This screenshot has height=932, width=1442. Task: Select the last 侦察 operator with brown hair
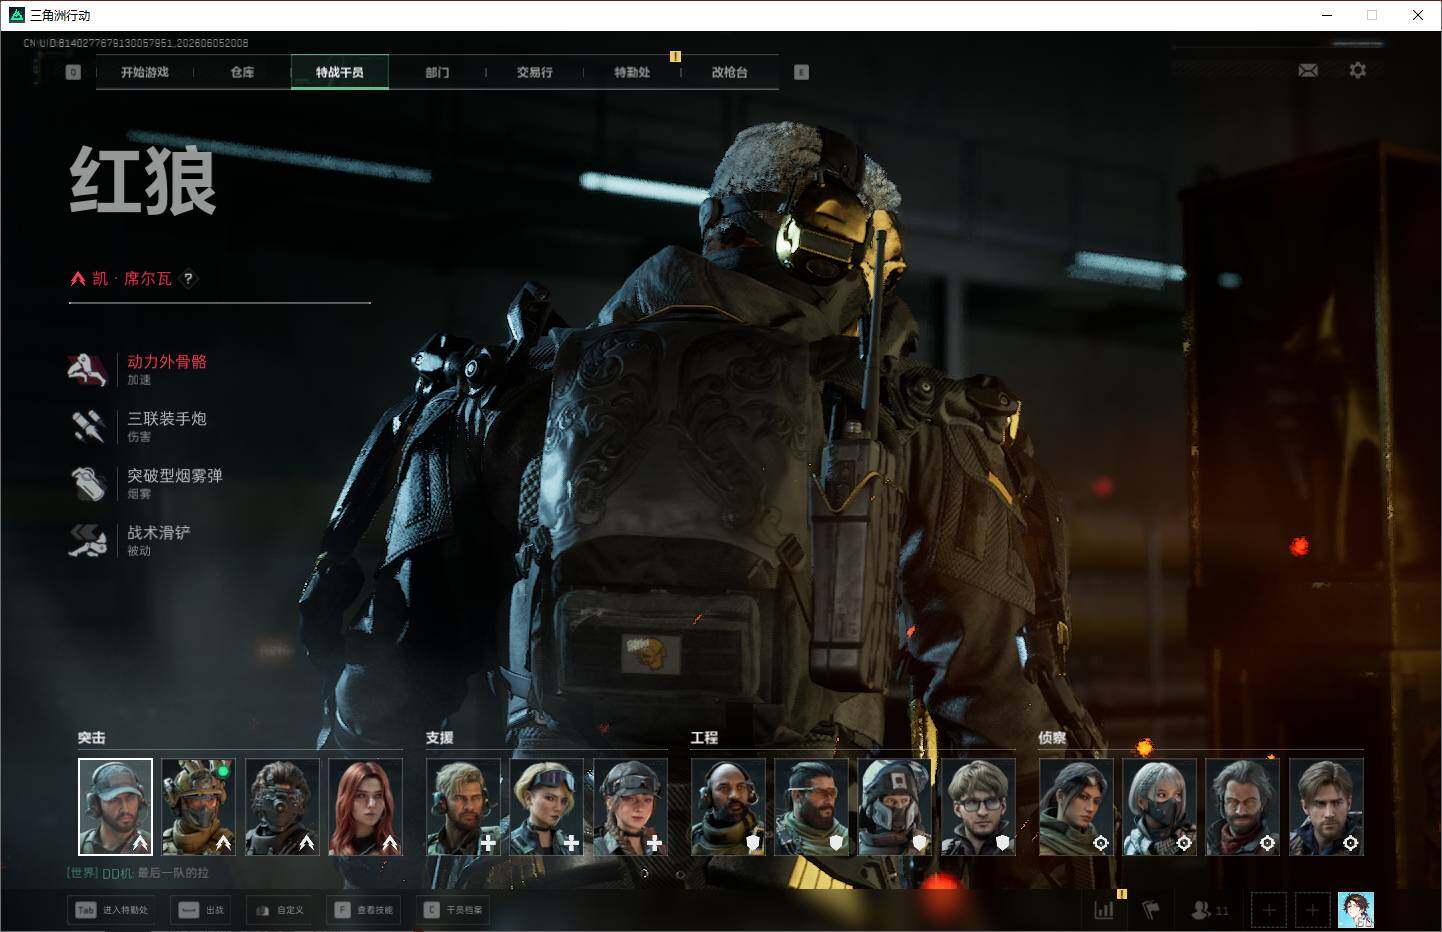pos(1326,807)
